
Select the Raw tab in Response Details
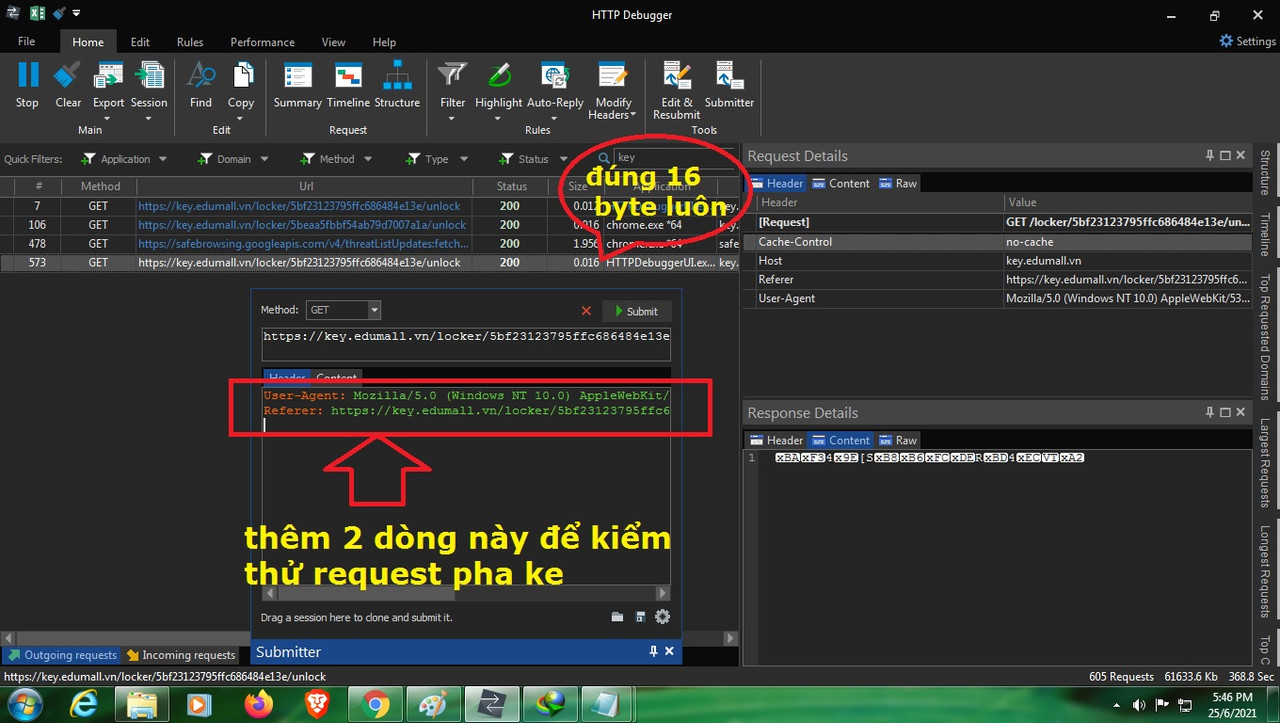click(x=898, y=440)
